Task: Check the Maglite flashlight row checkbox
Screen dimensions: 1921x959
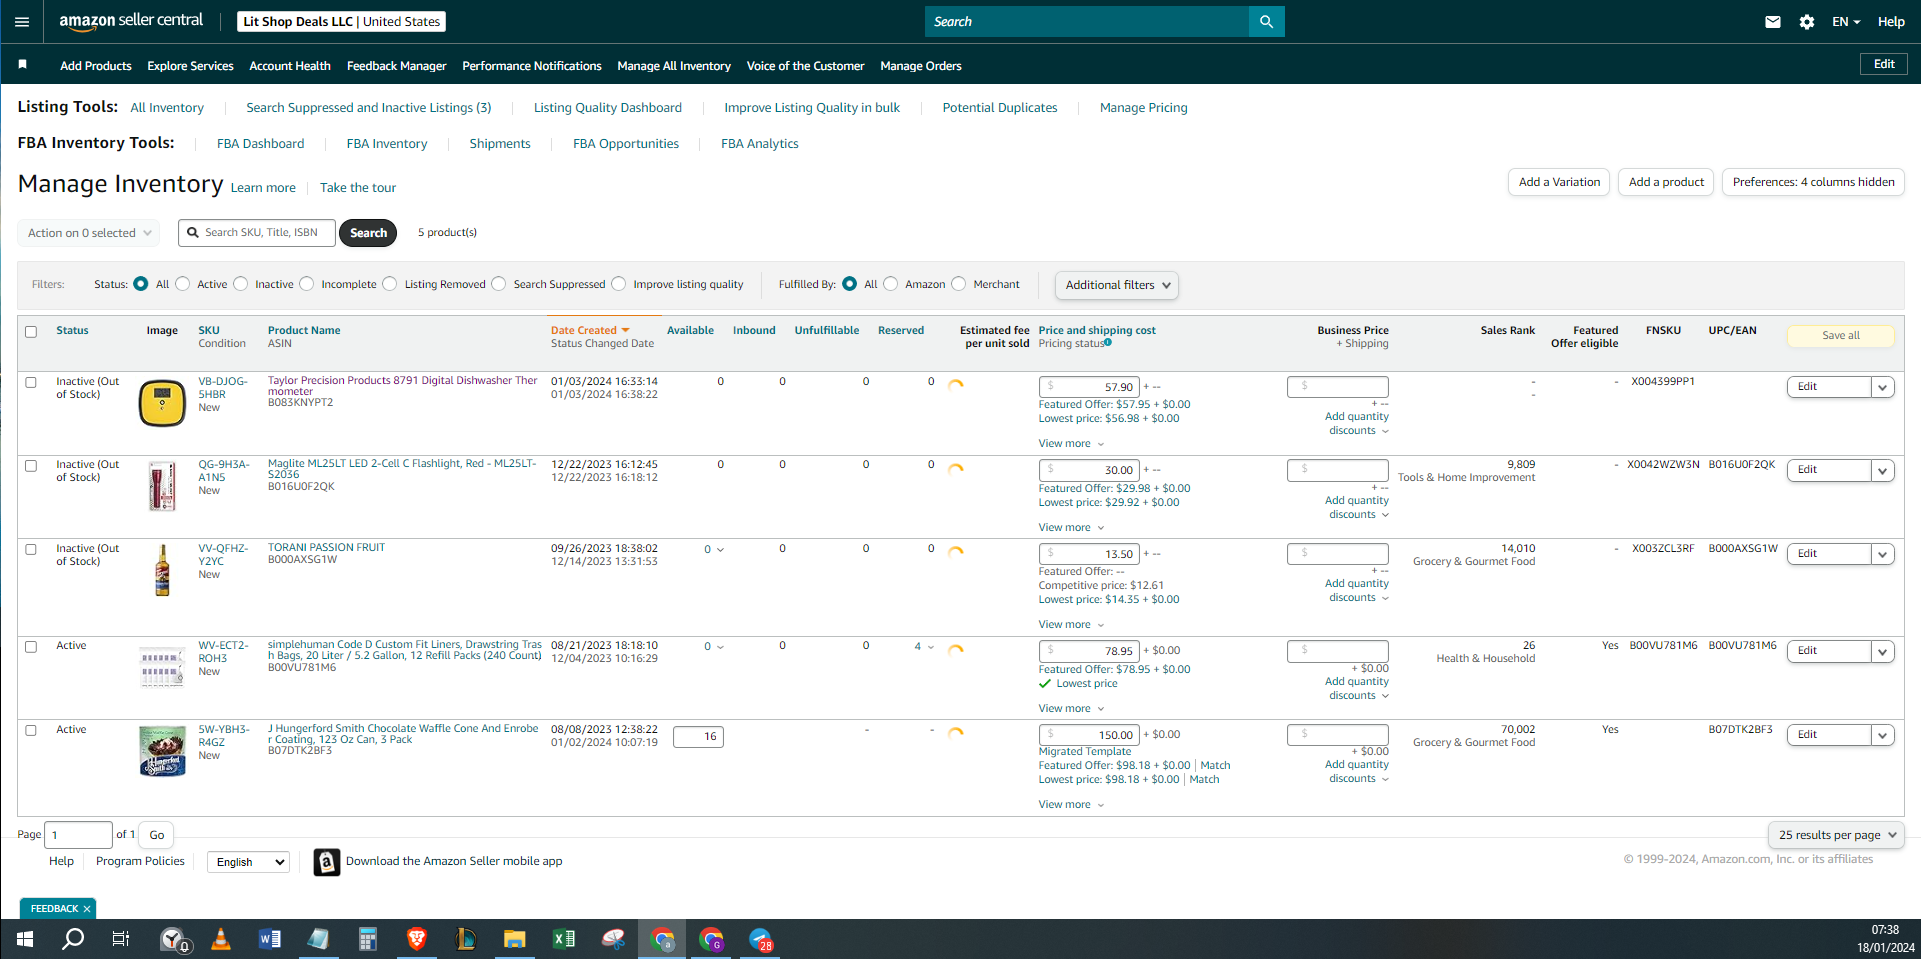Action: click(x=31, y=466)
